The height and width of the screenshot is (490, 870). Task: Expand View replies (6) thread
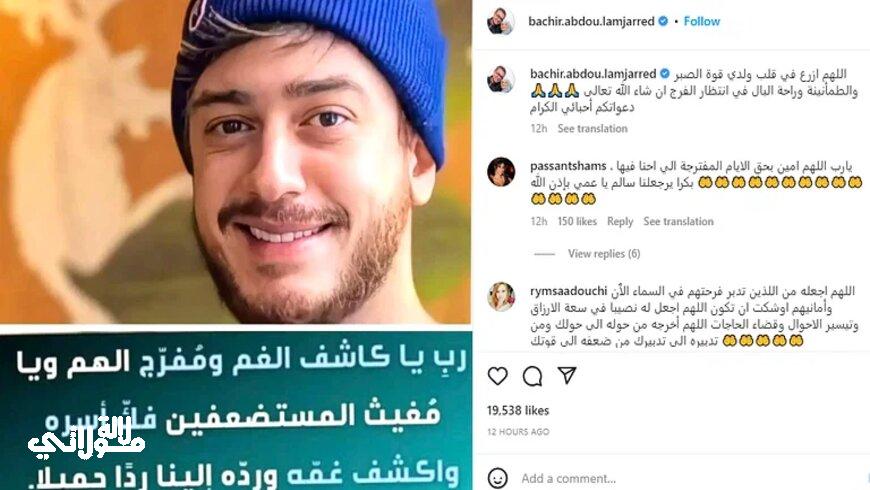point(604,254)
